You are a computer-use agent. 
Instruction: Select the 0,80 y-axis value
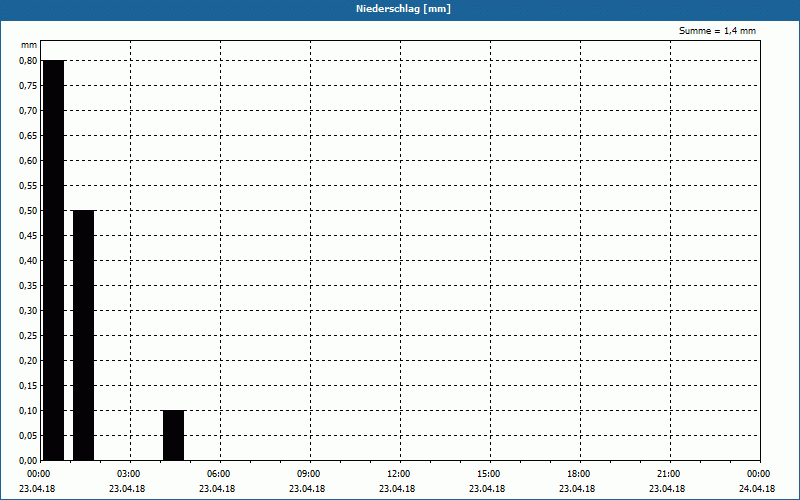(x=28, y=60)
